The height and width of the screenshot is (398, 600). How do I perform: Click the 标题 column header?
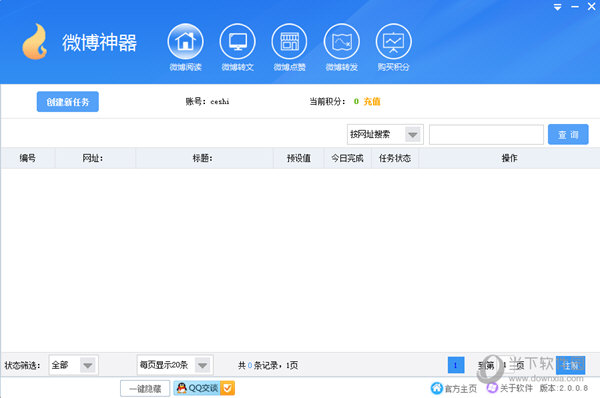pos(203,158)
